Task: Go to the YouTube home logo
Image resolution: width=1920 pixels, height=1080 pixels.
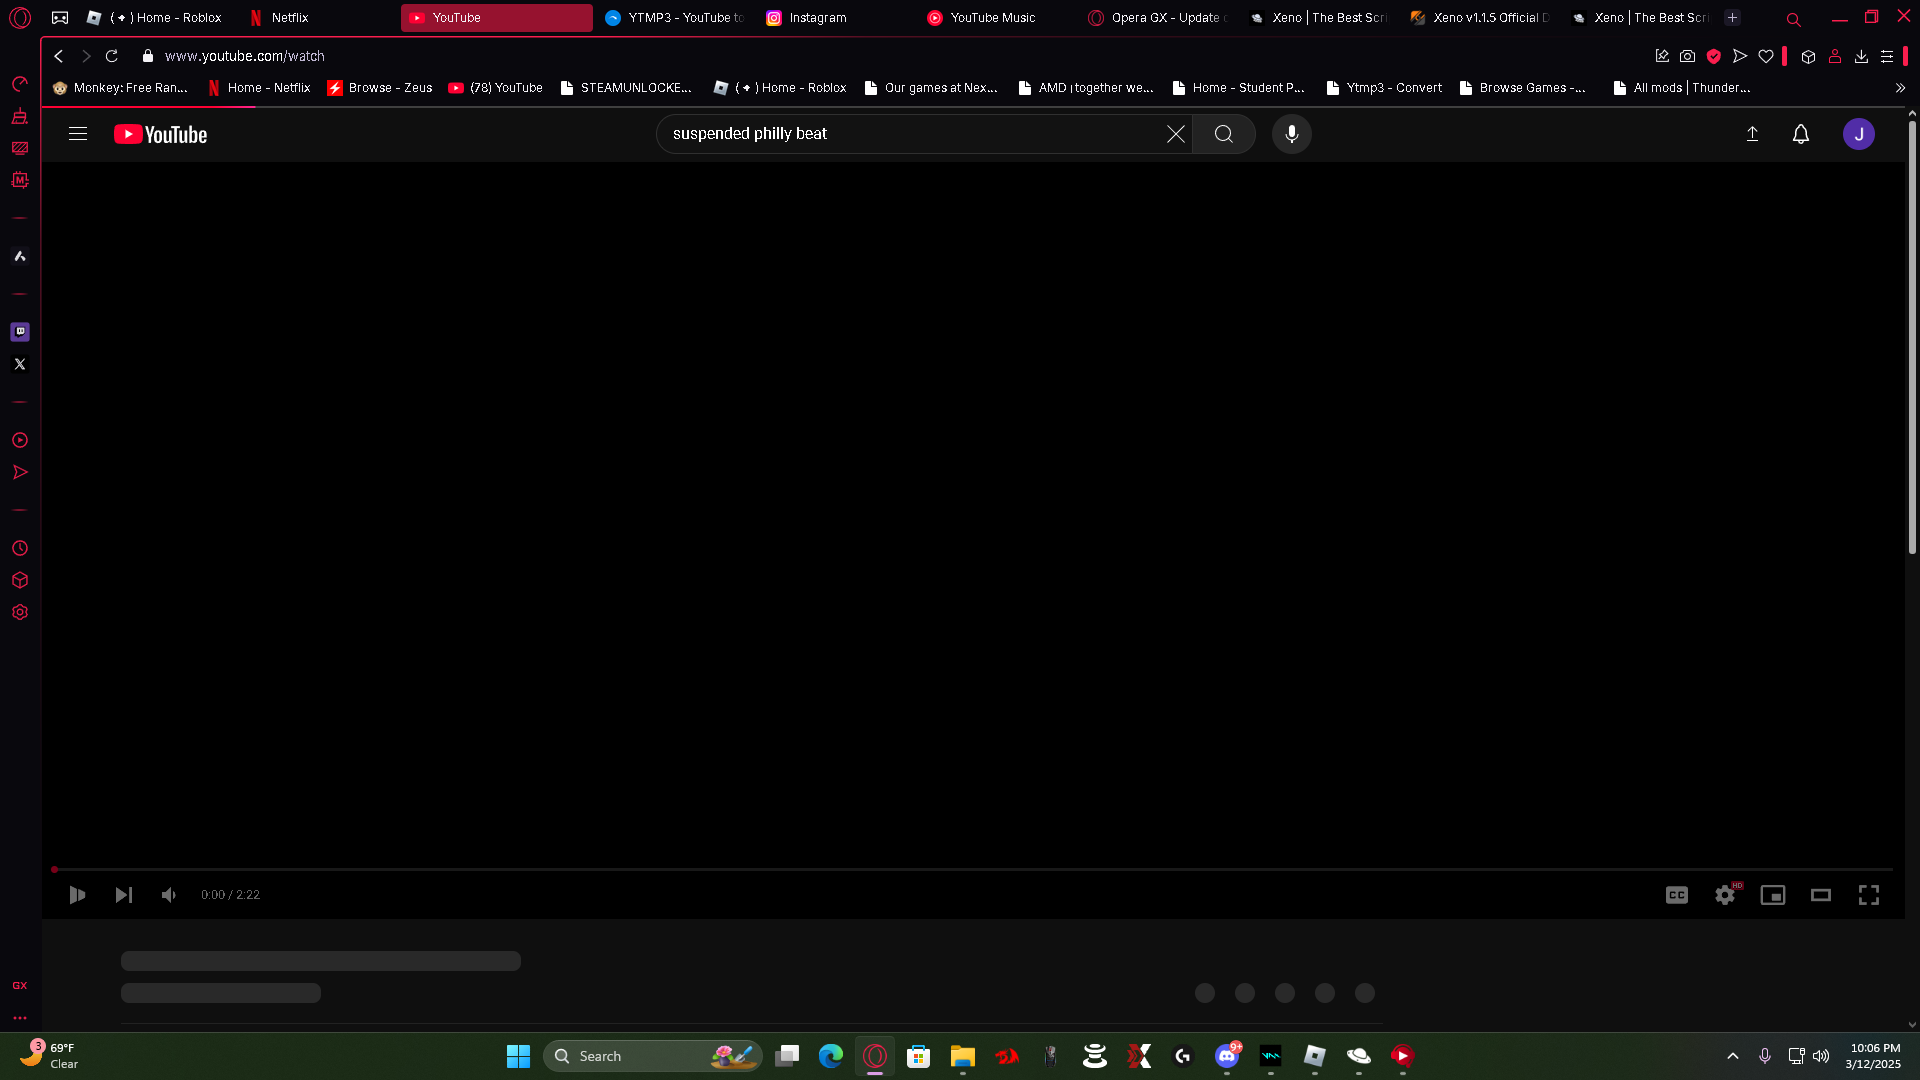Action: 160,134
